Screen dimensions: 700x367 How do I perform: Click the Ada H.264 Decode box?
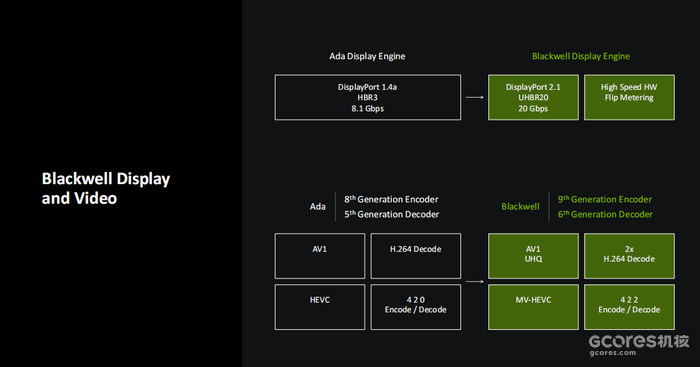[x=416, y=256]
